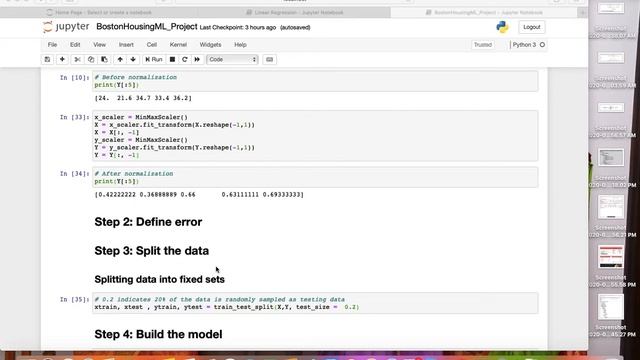
Task: Click into MinMaxScaler cell In [33]
Action: (315, 136)
